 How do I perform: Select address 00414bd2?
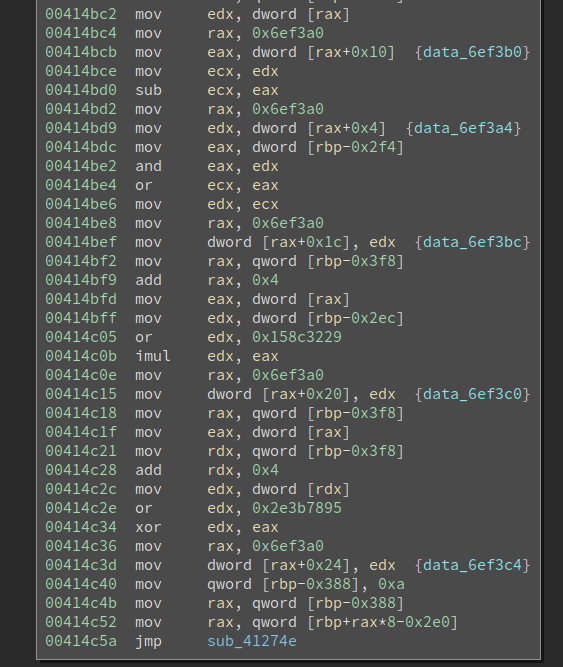pyautogui.click(x=81, y=109)
